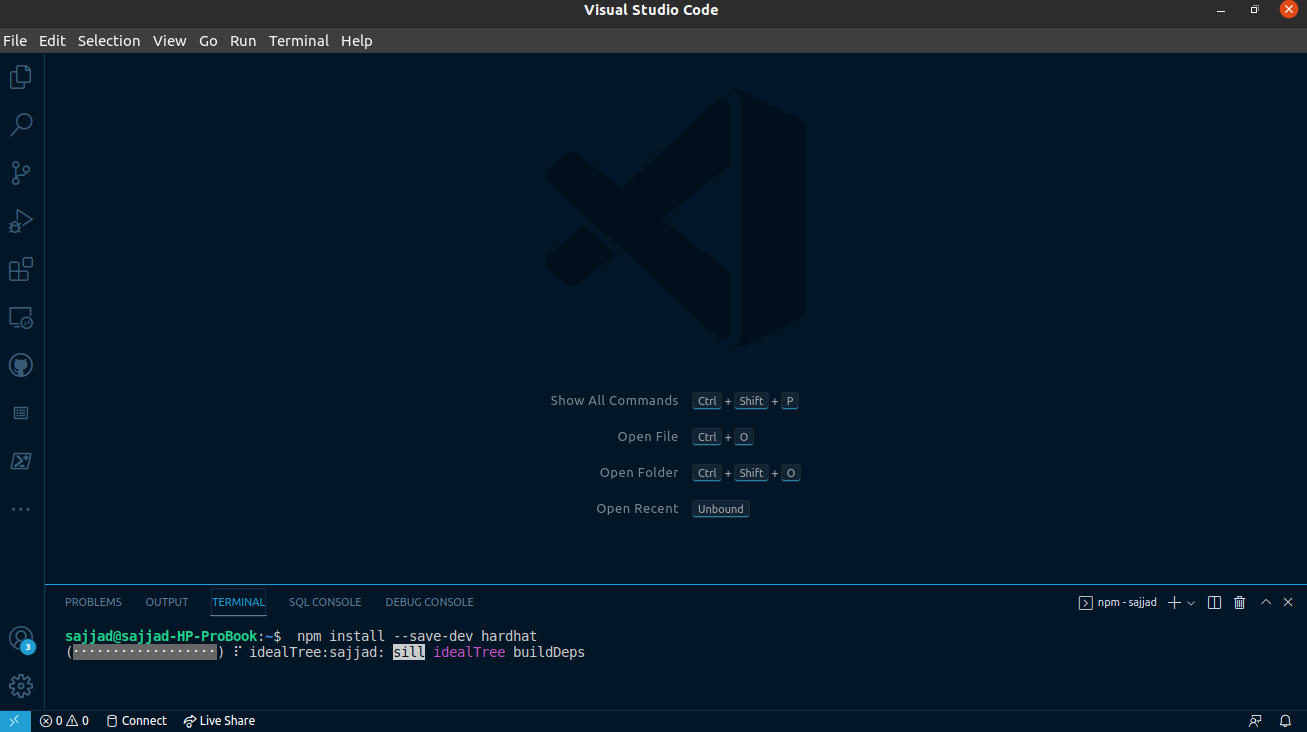This screenshot has height=732, width=1307.
Task: Open errors and warnings status indicator
Action: (x=64, y=721)
